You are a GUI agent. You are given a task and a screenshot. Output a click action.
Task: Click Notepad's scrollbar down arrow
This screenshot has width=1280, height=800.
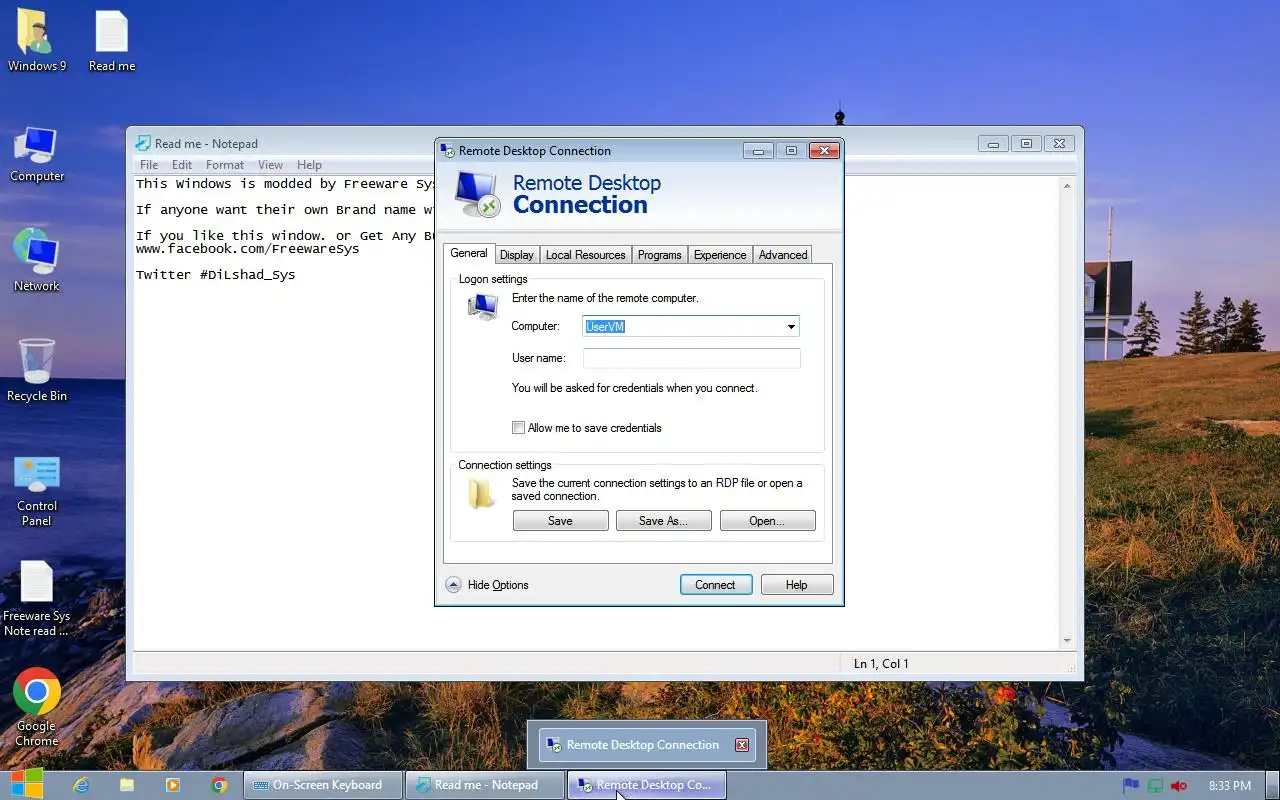1067,640
